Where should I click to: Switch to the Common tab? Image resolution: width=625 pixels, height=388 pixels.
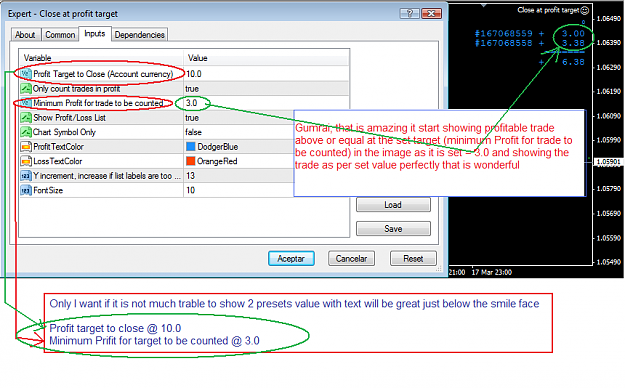(60, 35)
